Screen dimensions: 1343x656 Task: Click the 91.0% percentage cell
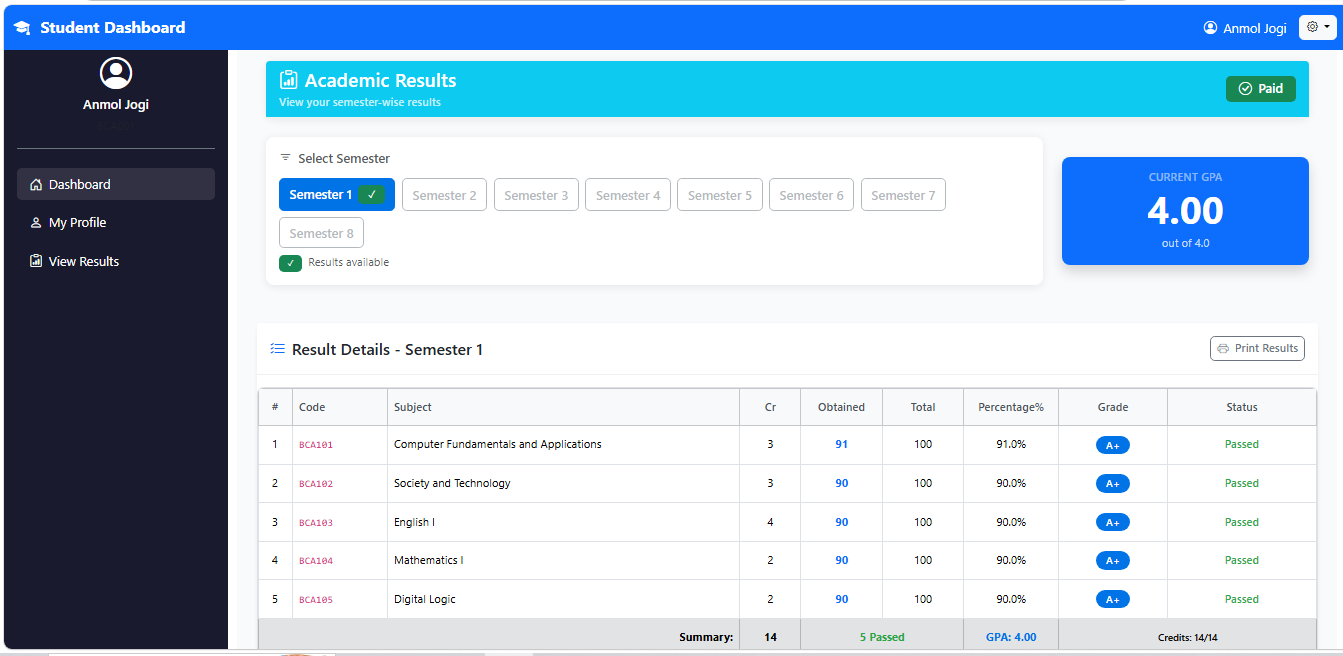(1011, 444)
